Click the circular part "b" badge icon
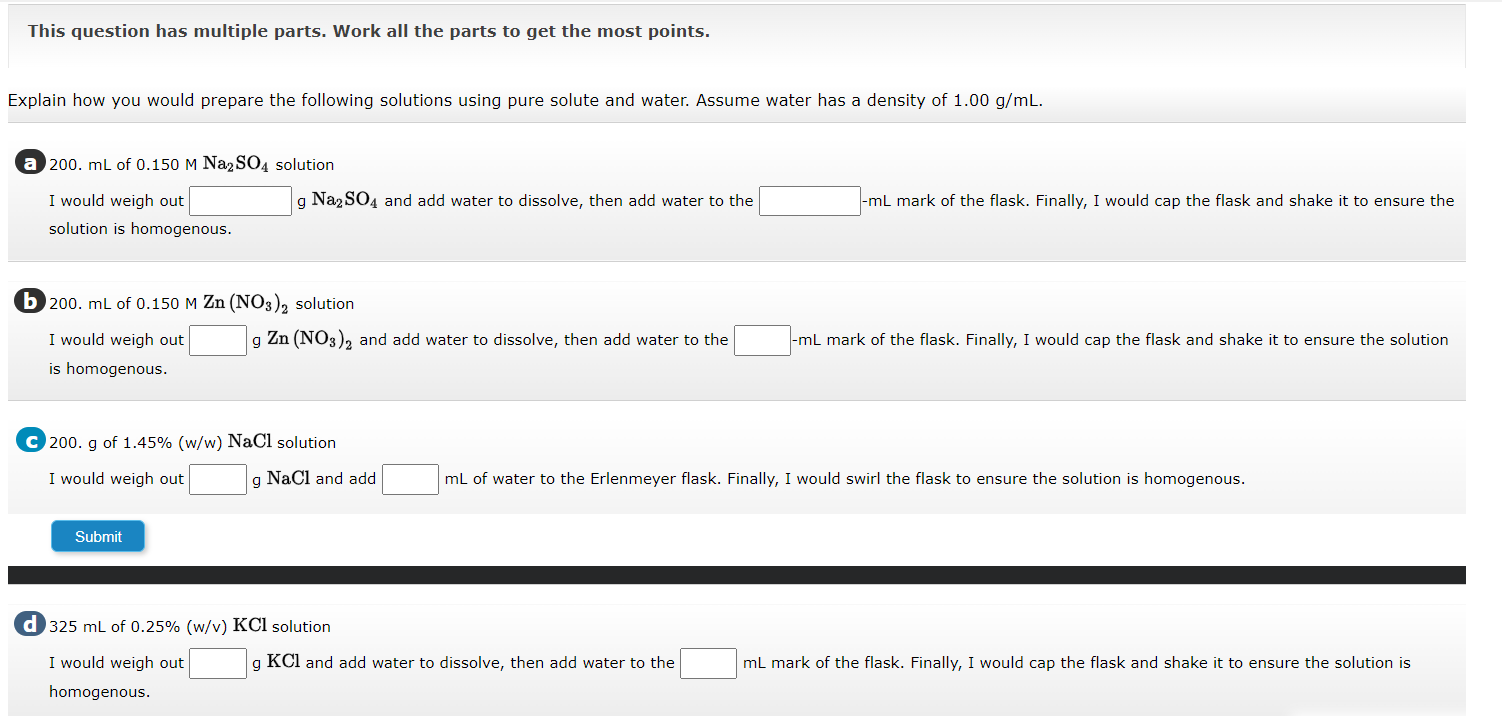 point(30,299)
